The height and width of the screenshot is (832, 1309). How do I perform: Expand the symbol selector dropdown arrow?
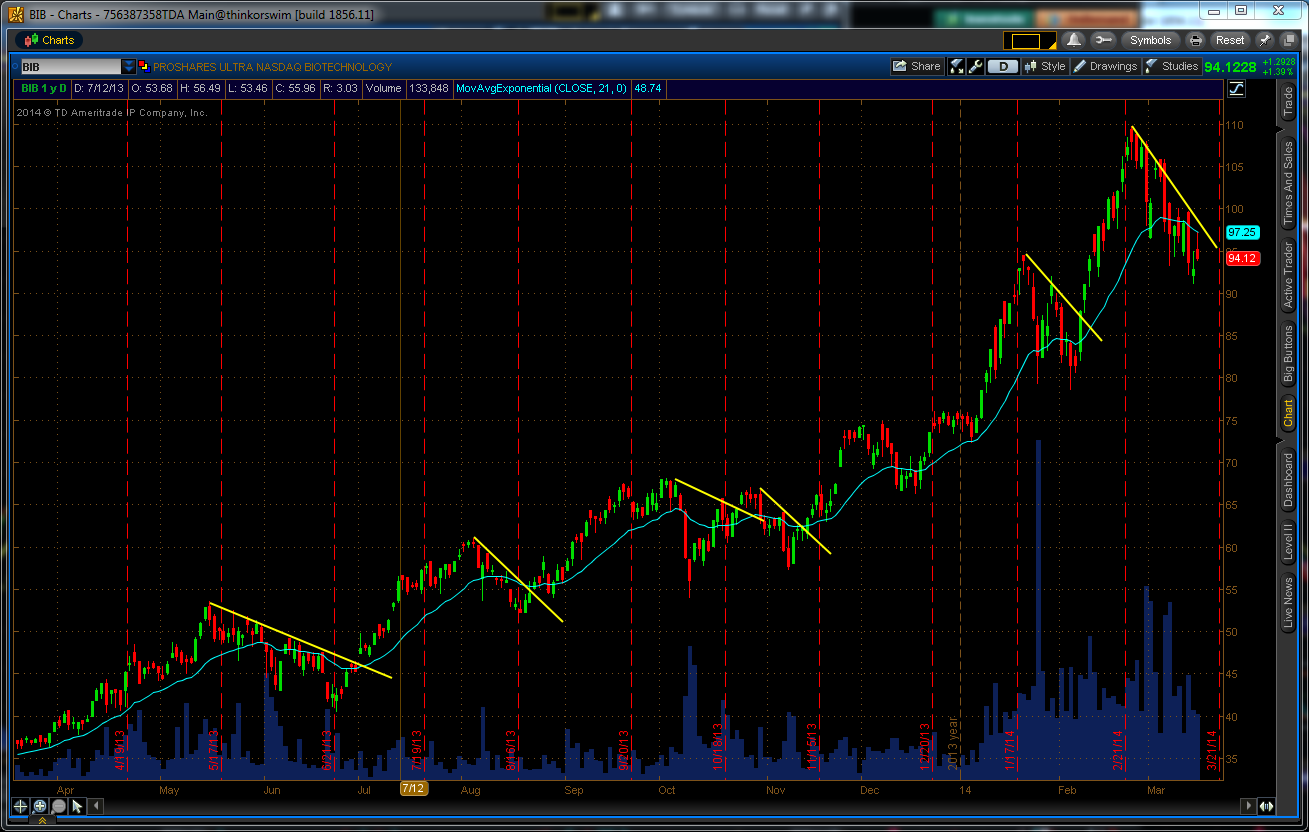pos(129,67)
